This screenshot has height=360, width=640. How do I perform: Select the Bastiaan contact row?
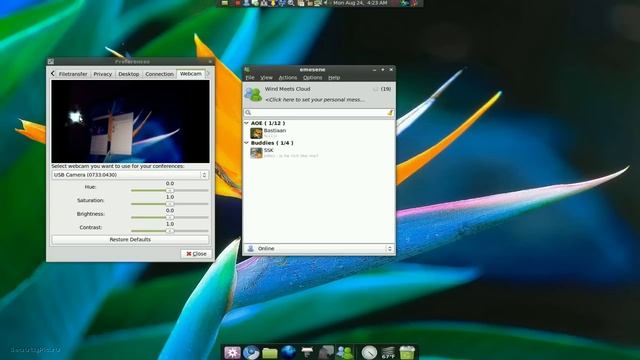[x=319, y=133]
